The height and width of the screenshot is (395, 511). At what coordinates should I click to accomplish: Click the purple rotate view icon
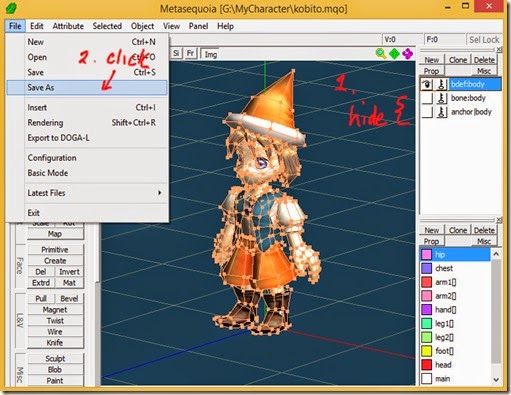coord(407,53)
